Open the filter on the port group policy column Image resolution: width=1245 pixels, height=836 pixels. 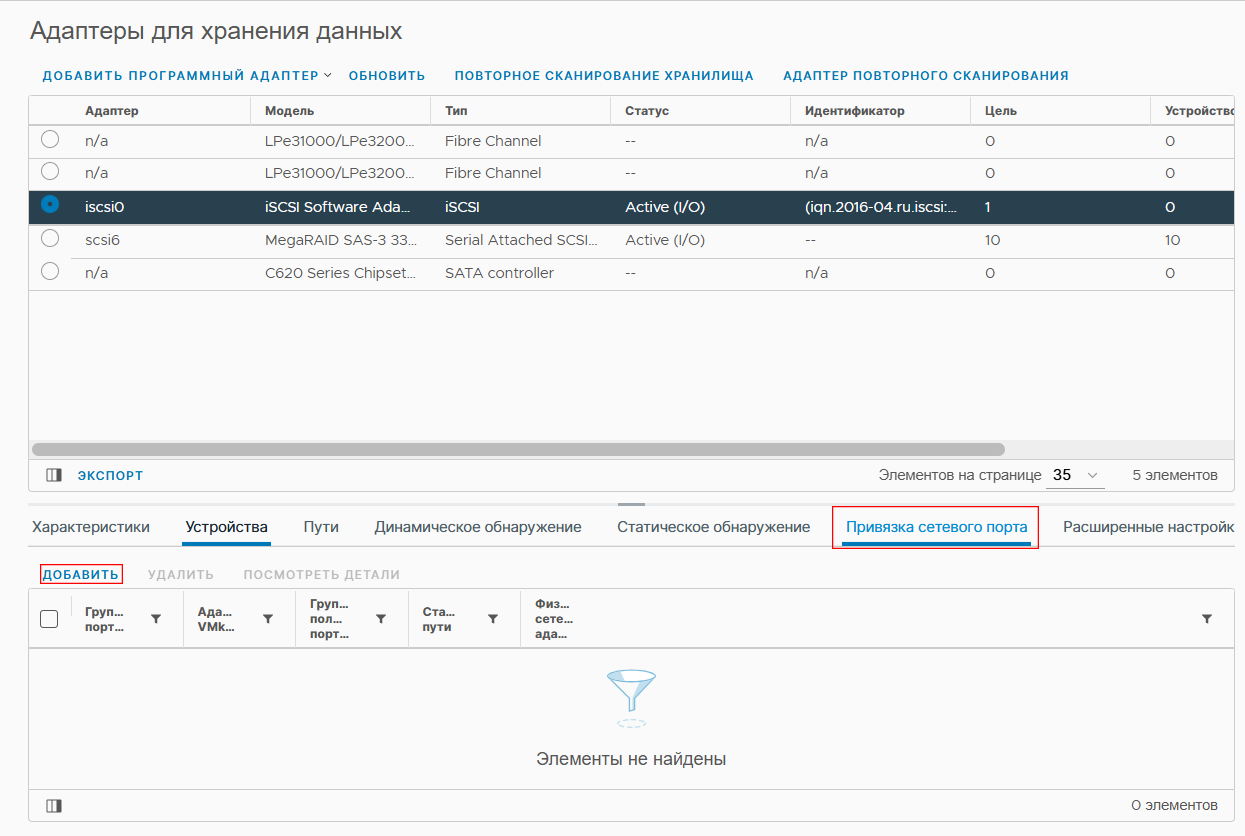[x=380, y=619]
